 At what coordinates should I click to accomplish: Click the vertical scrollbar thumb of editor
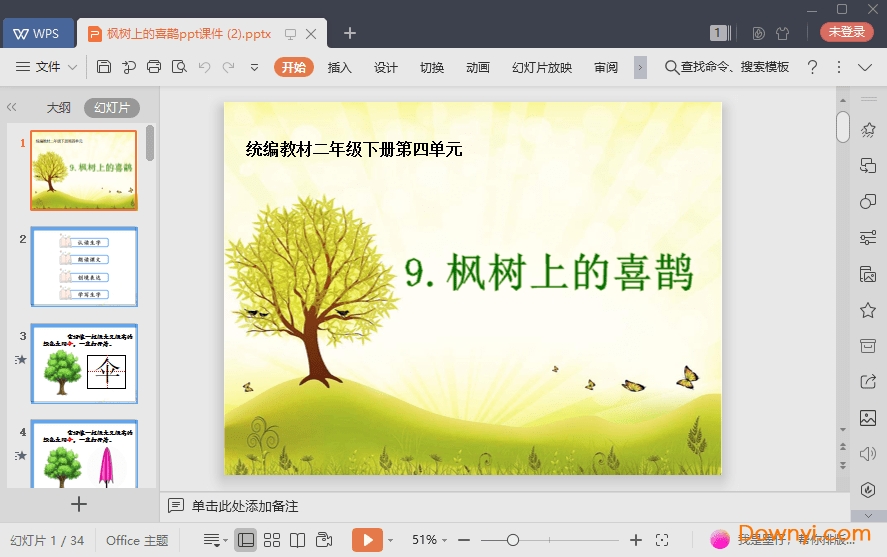(x=843, y=127)
